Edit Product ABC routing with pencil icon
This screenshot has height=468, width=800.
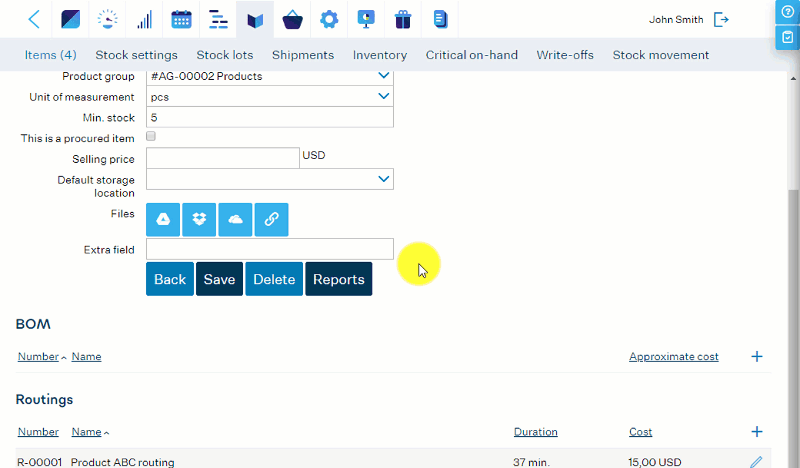point(756,462)
